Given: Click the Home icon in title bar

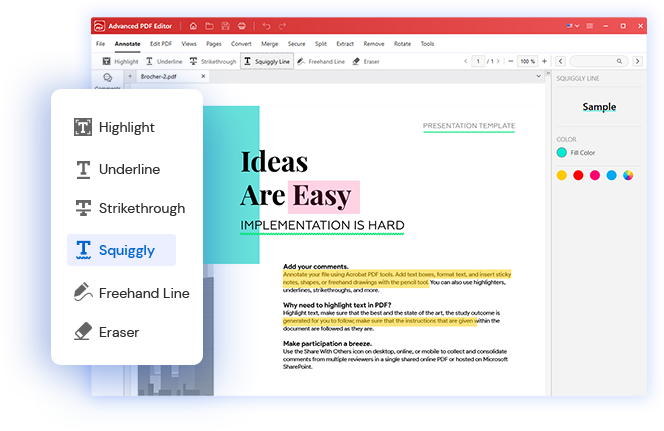Looking at the screenshot, I should (x=193, y=26).
